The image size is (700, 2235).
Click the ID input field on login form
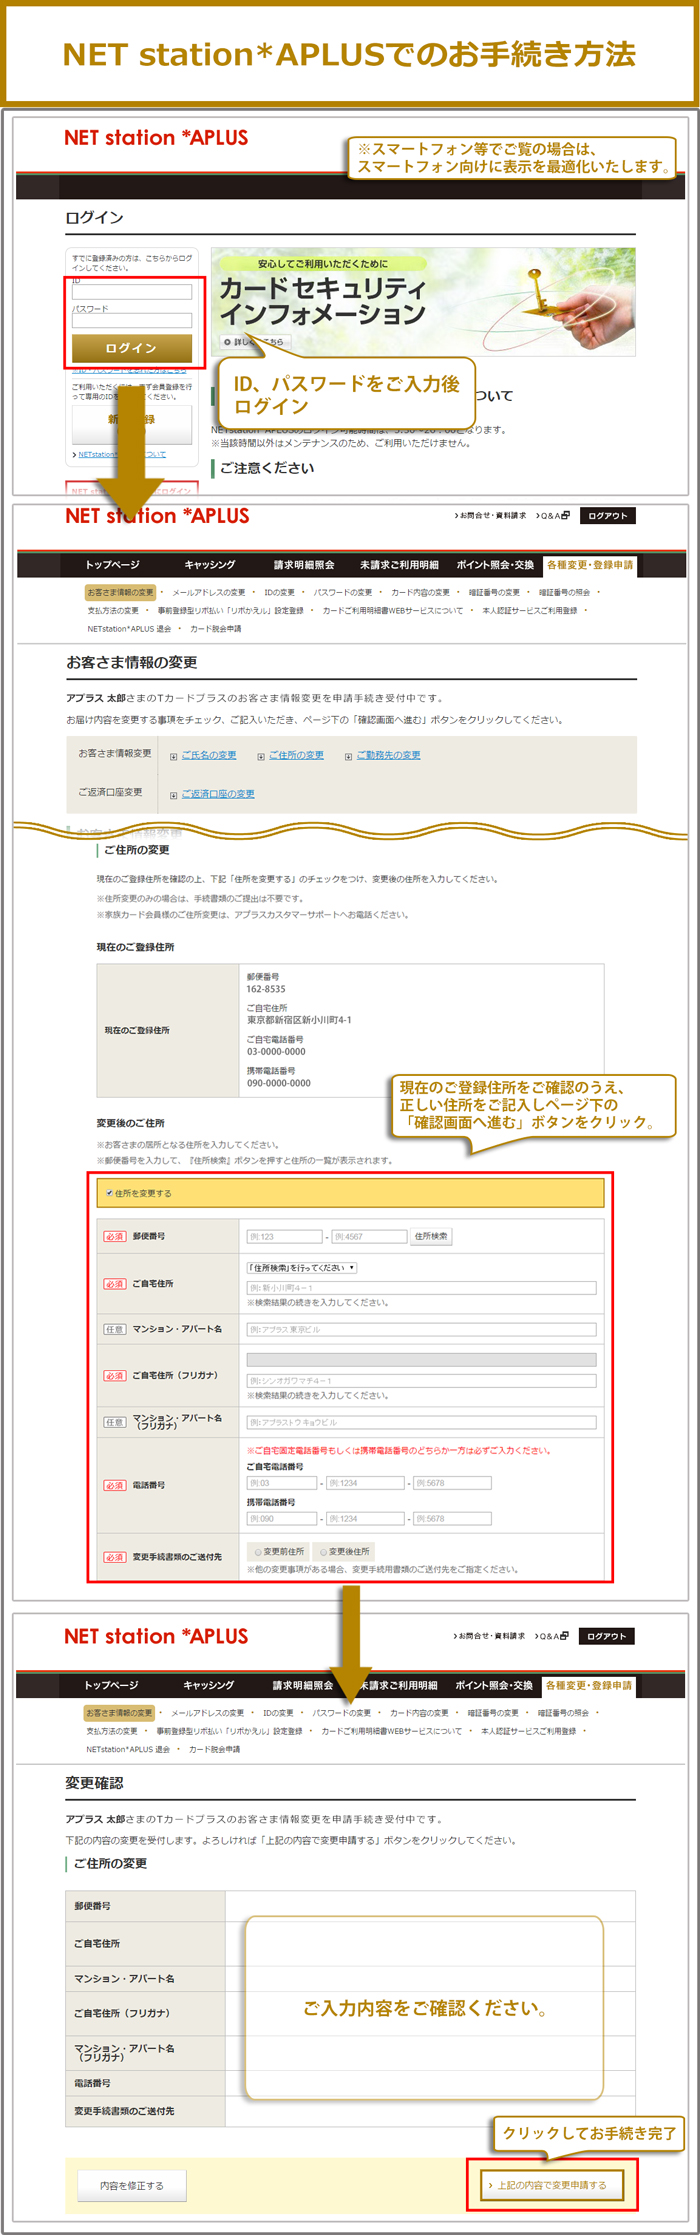(x=132, y=292)
